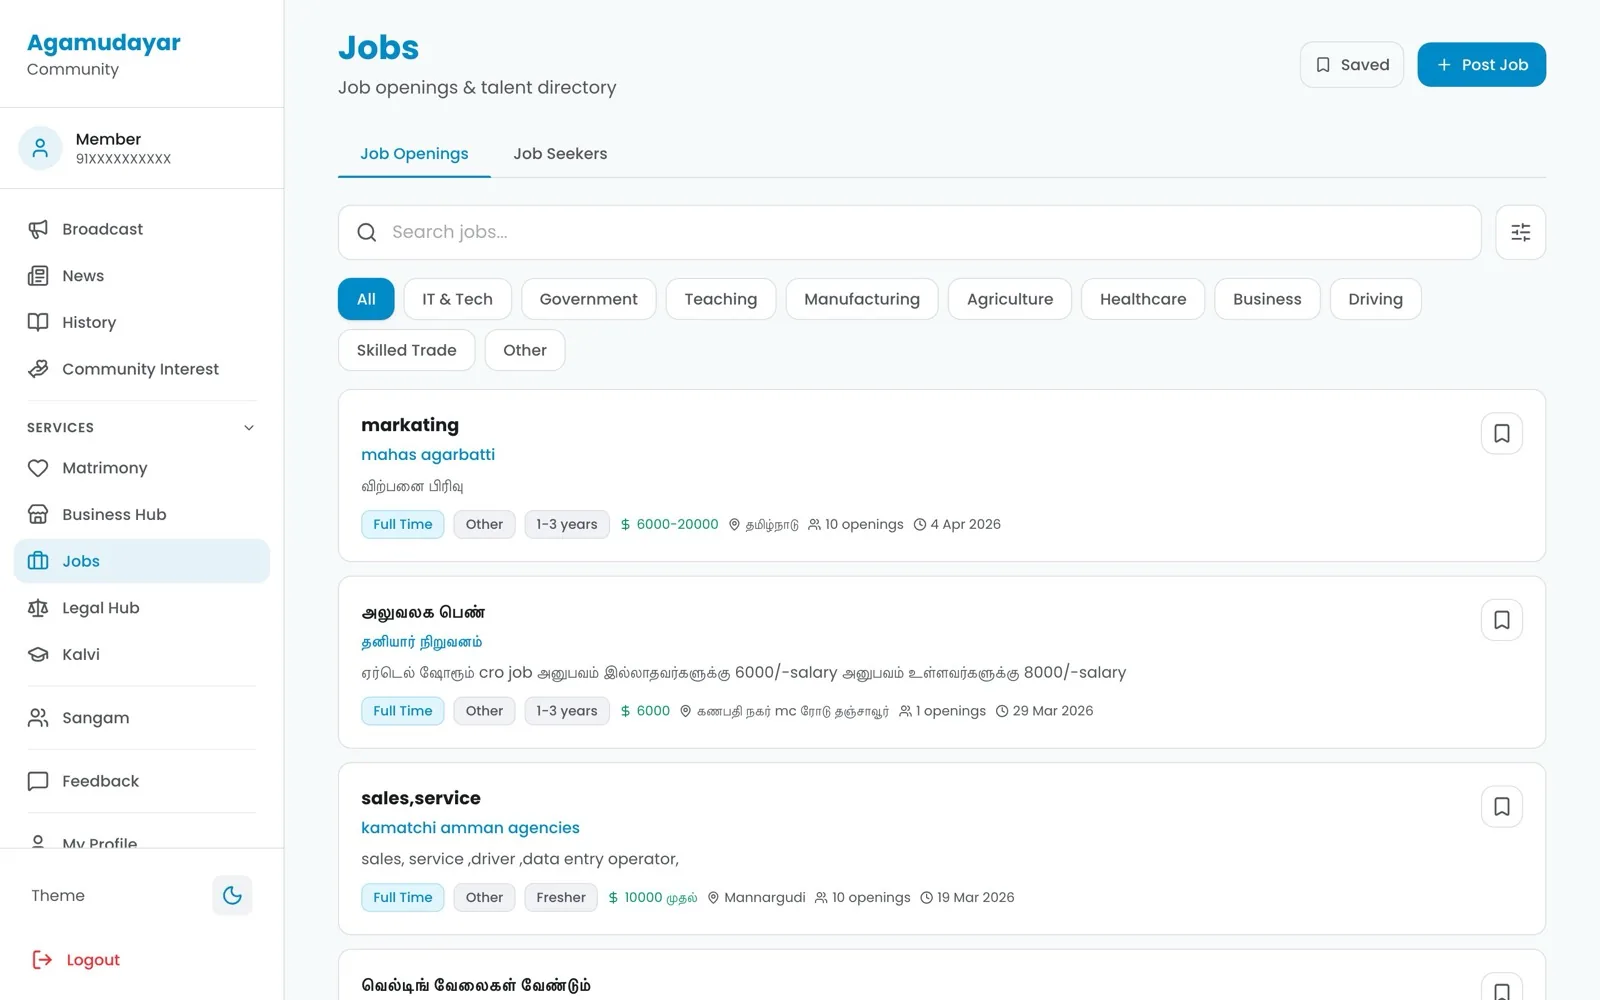
Task: Click the 6000-20000 salary text
Action: (x=677, y=524)
